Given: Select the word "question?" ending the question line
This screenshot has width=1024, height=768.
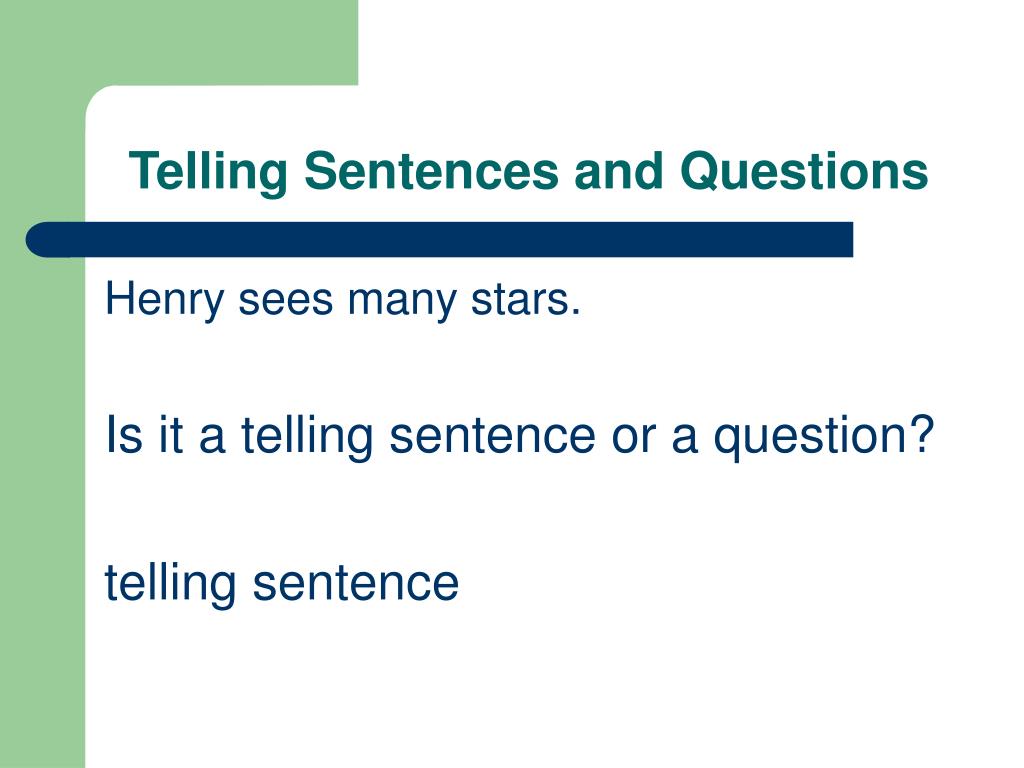Looking at the screenshot, I should pos(824,438).
